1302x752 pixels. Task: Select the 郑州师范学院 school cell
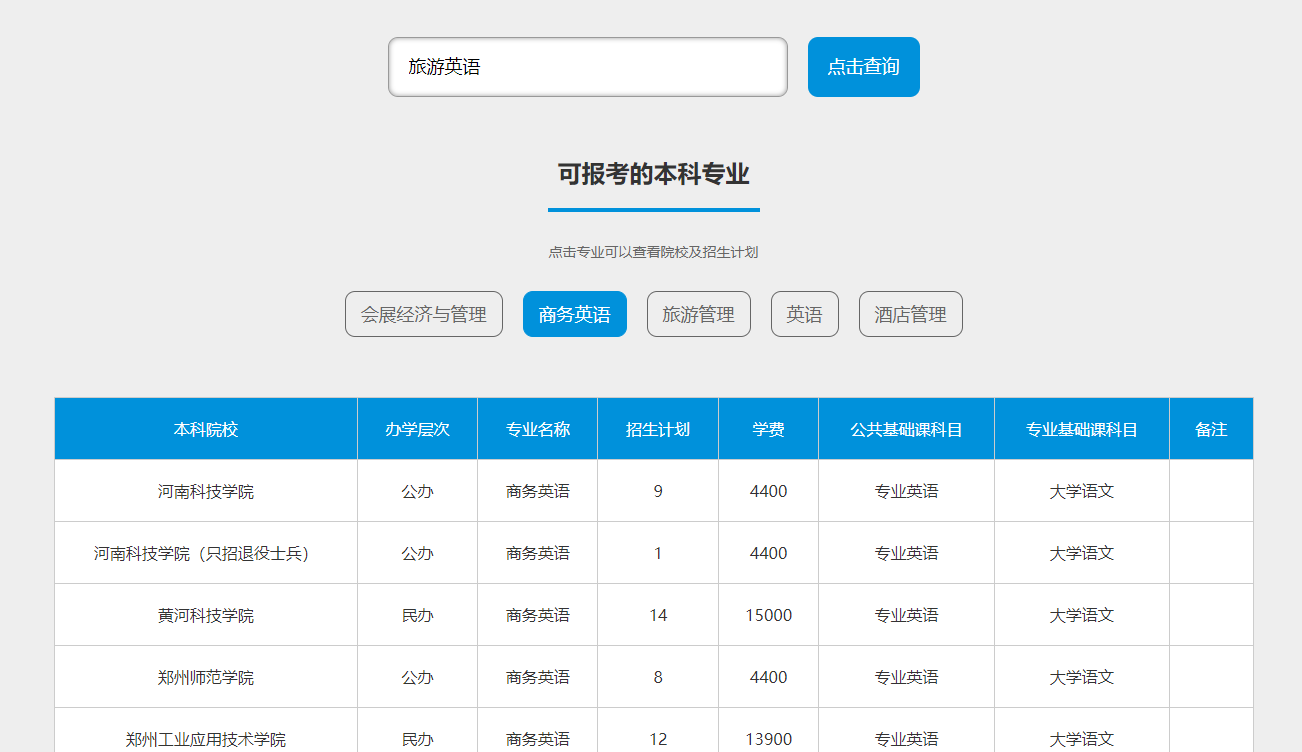pos(206,677)
